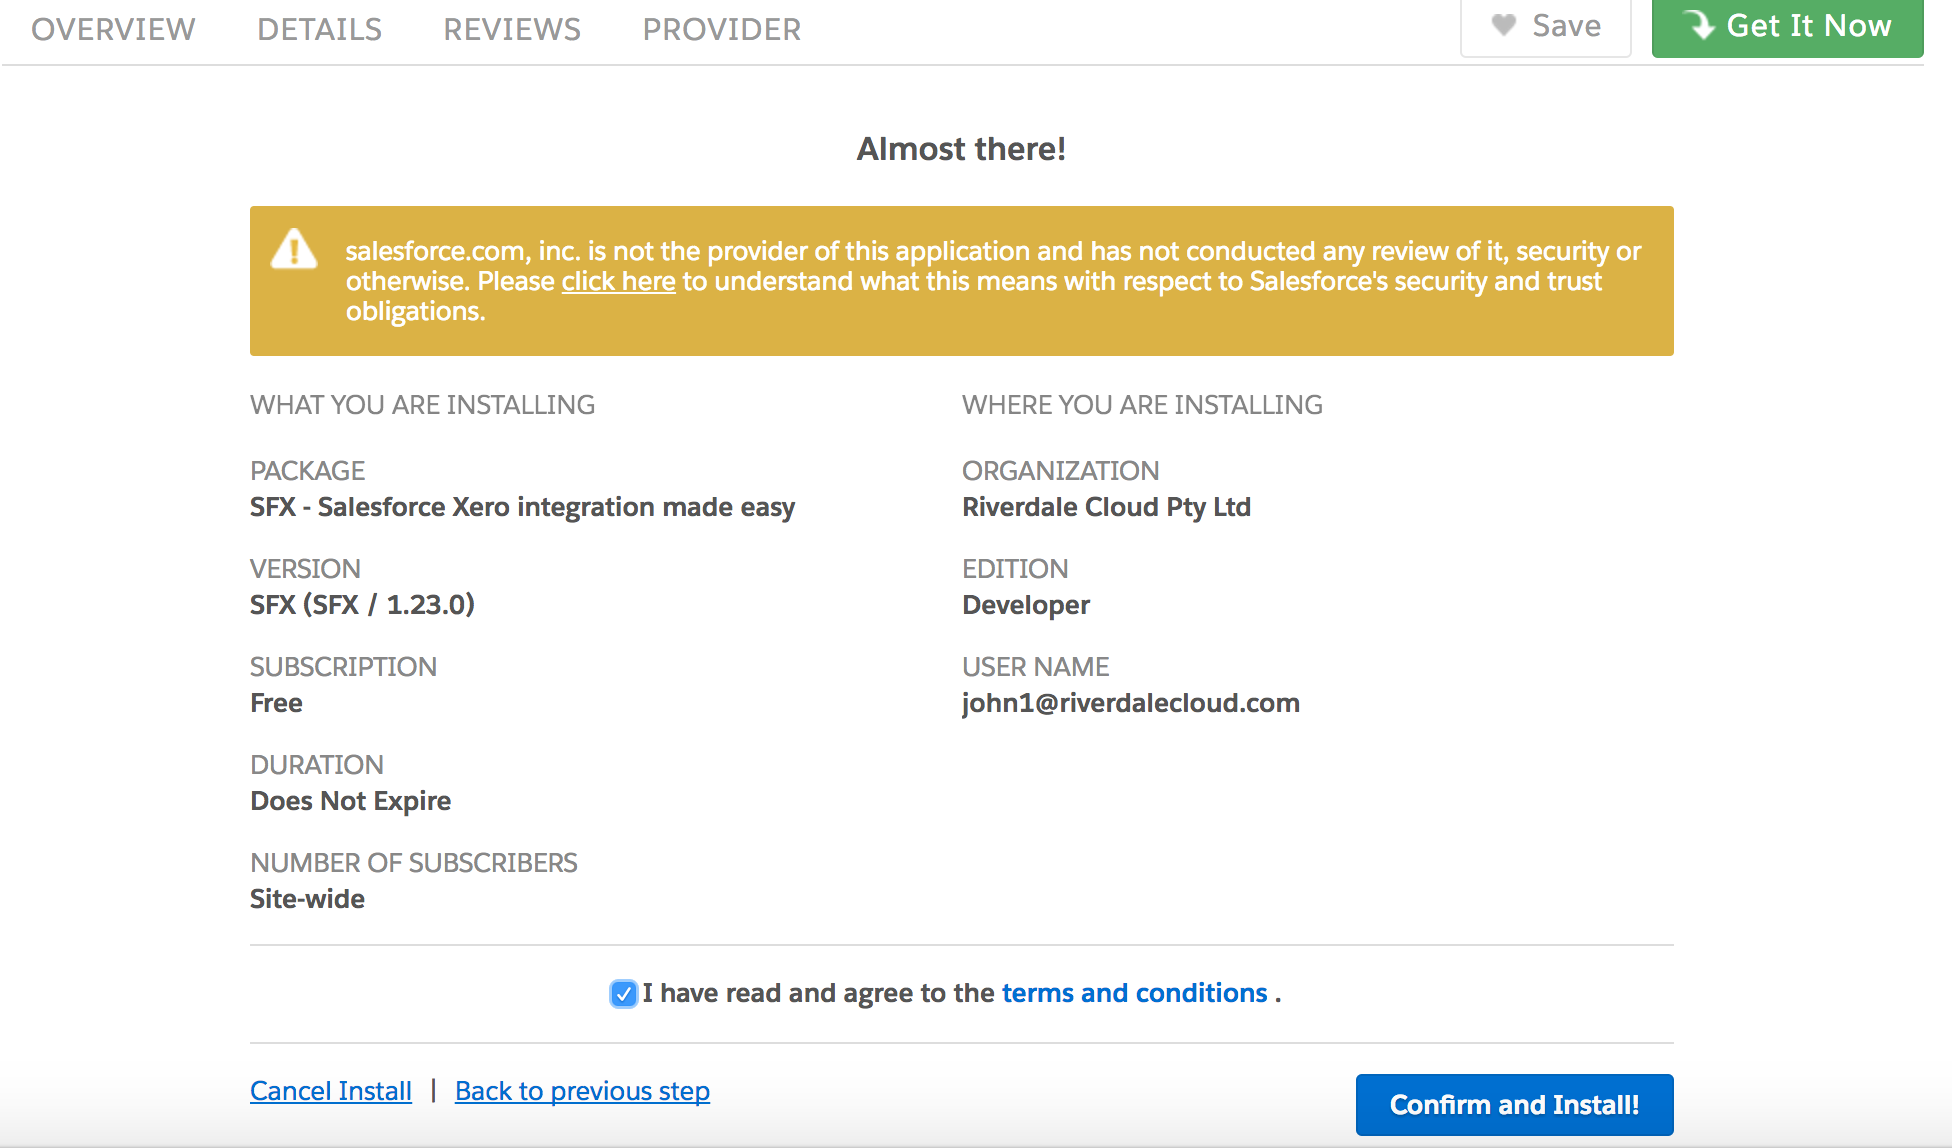
Task: Click the WHAT YOU ARE INSTALLING heading
Action: click(422, 405)
